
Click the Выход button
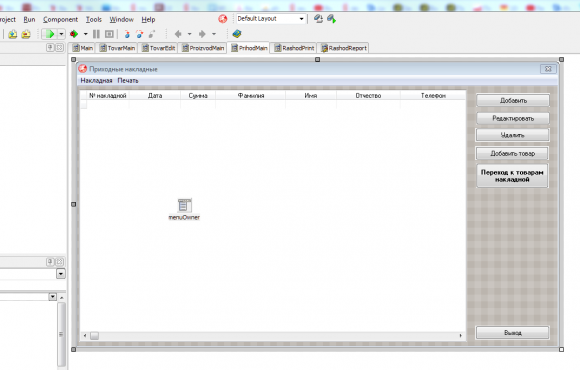pos(512,333)
